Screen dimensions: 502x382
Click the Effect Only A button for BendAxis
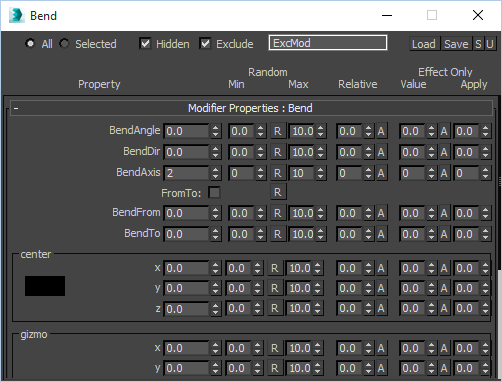pyautogui.click(x=444, y=173)
